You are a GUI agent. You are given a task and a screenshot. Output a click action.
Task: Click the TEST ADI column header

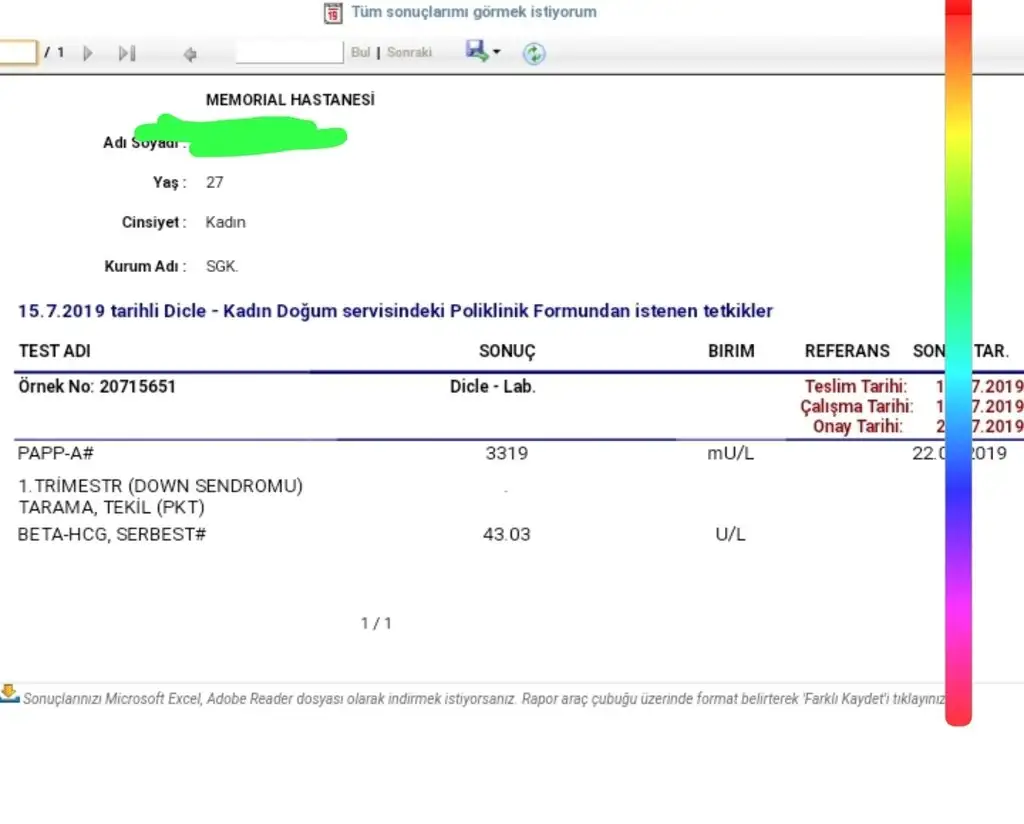(54, 351)
